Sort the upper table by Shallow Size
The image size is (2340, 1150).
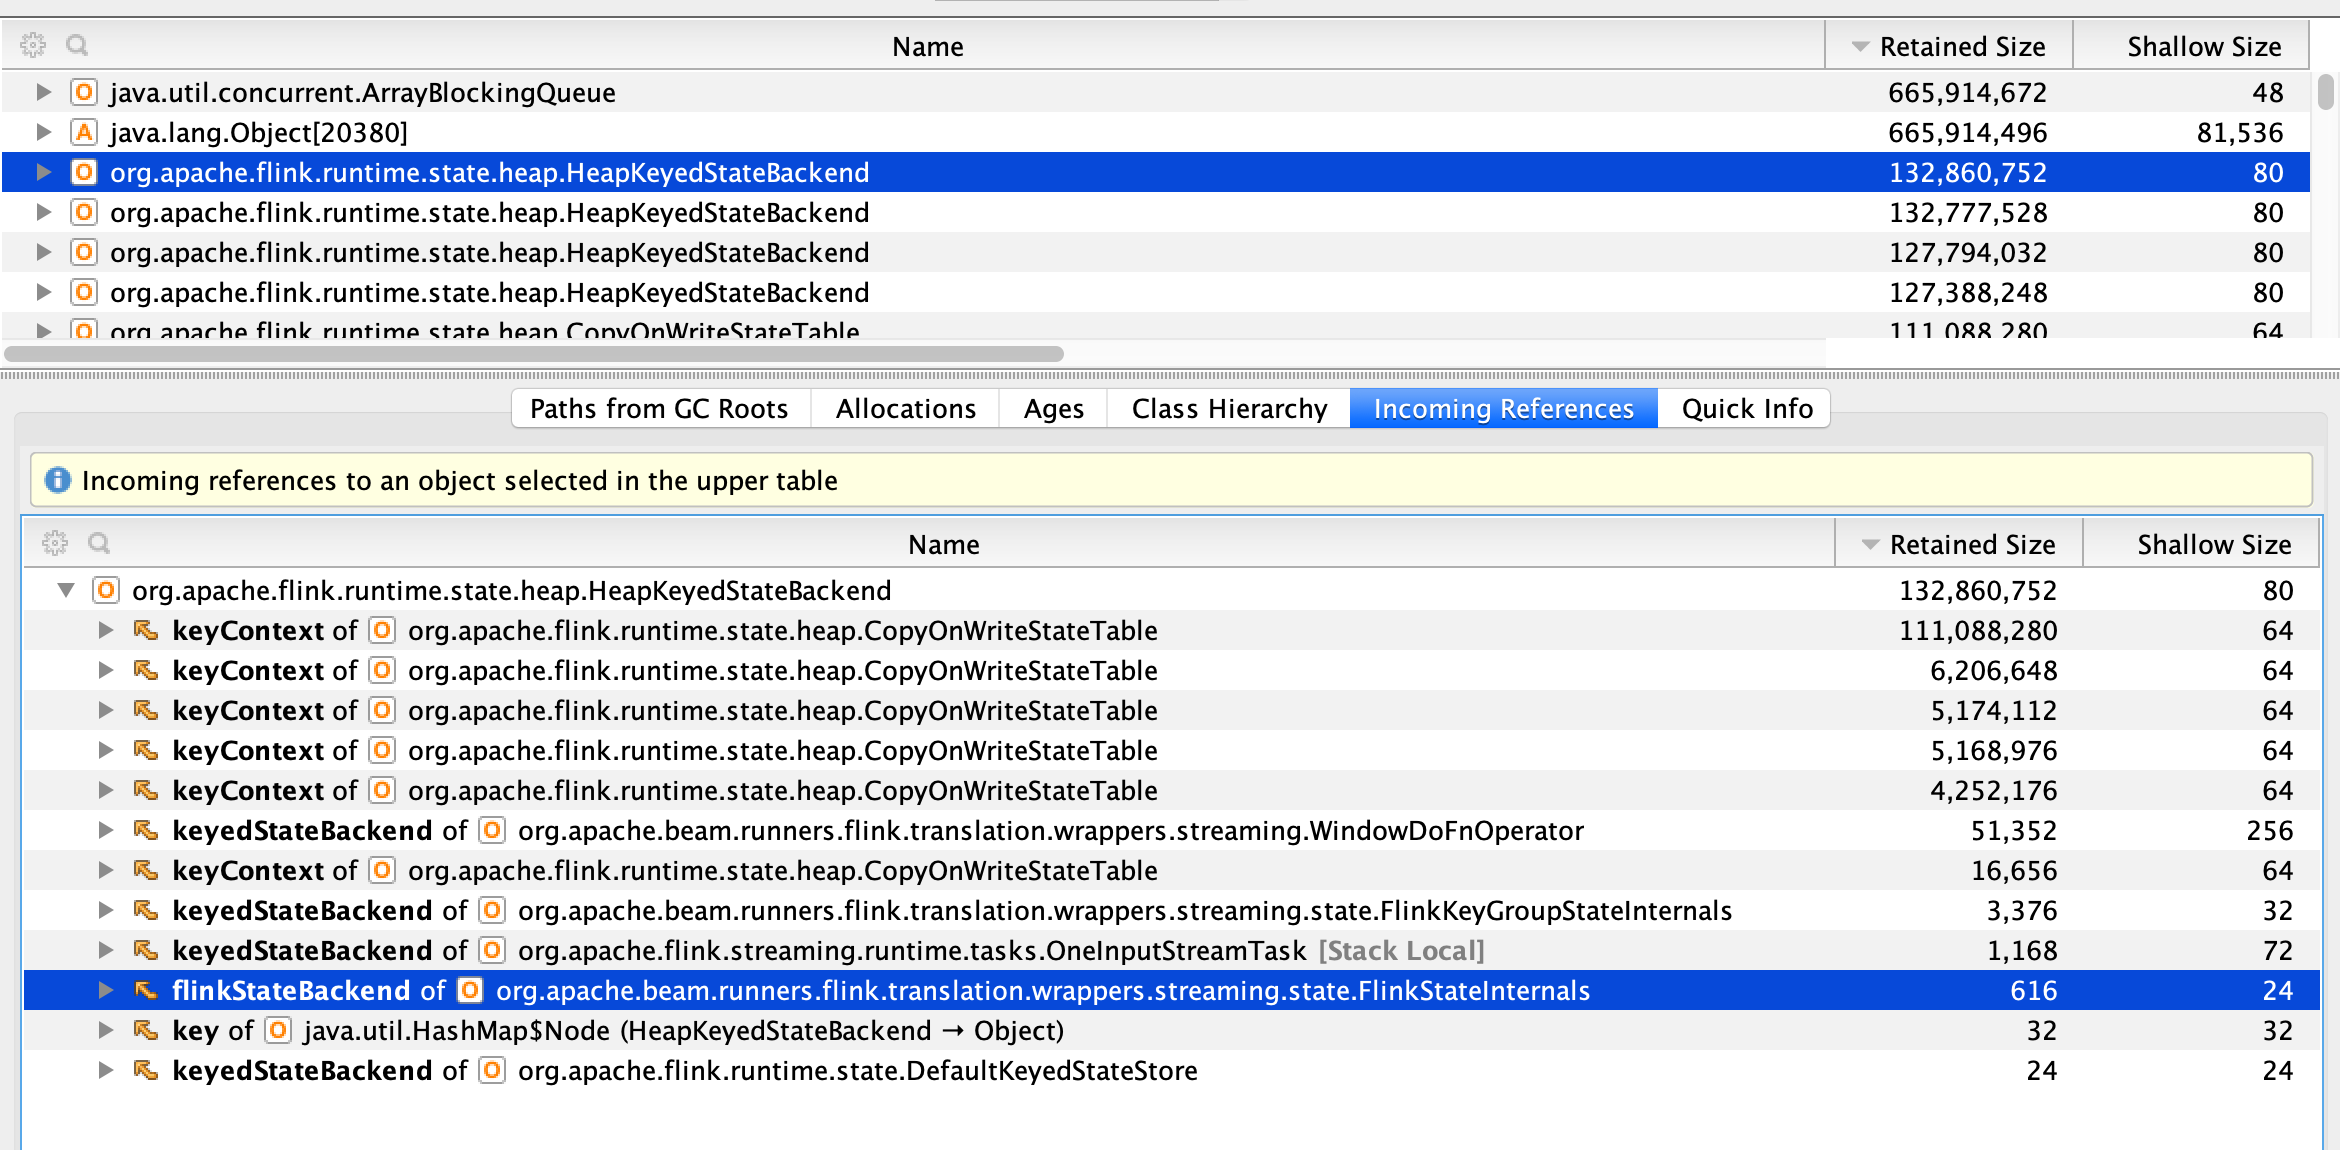[2203, 46]
